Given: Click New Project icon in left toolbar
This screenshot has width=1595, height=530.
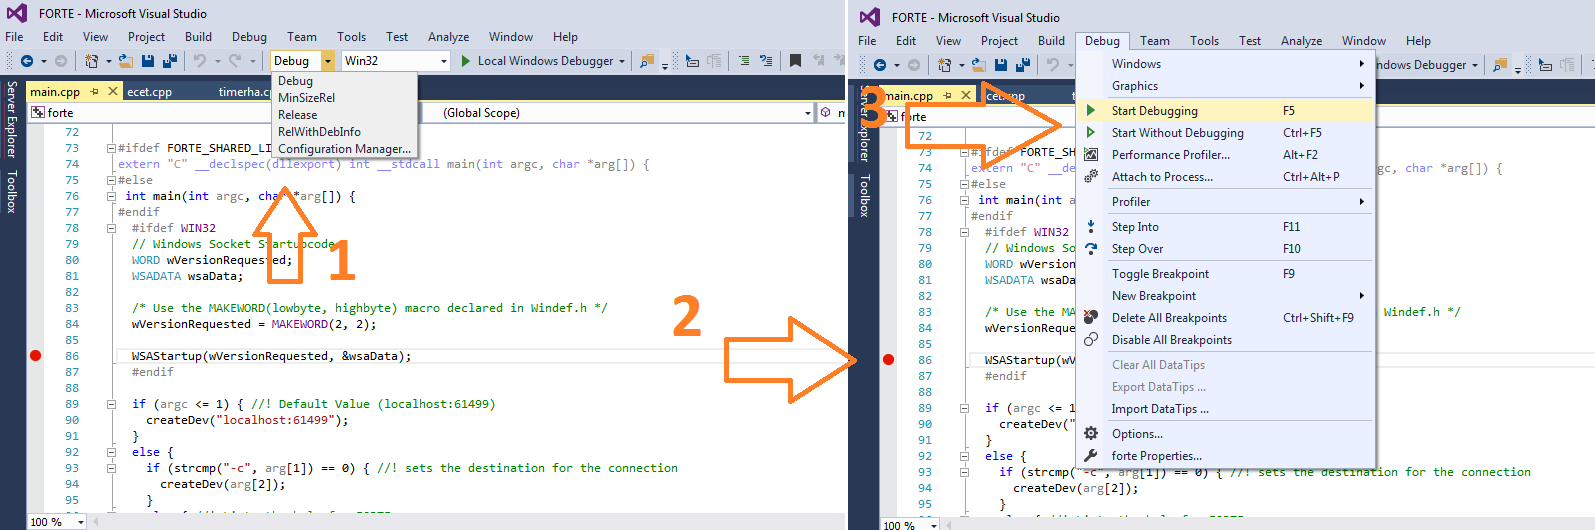Looking at the screenshot, I should (91, 61).
